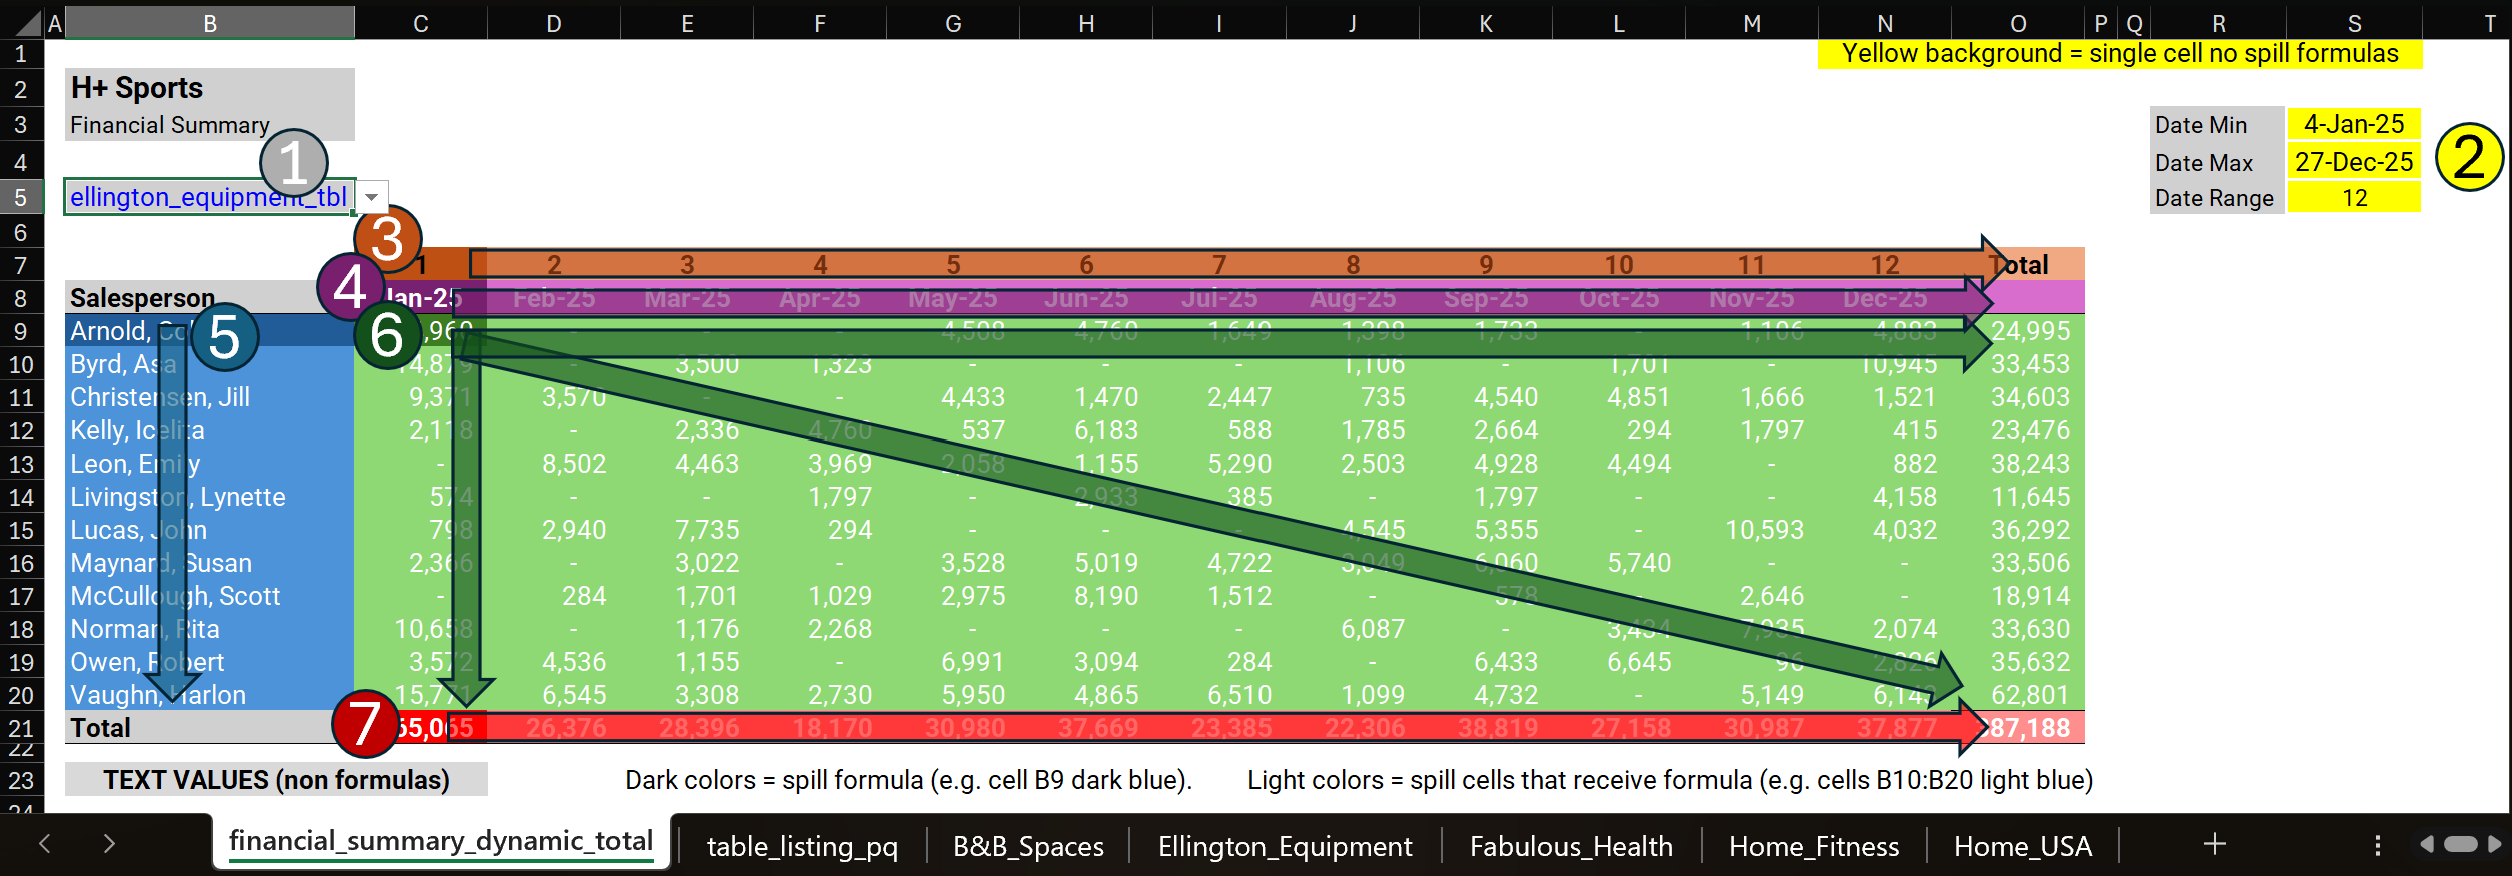
Task: Open the Ellington_Equipment sheet tab
Action: pos(1284,846)
